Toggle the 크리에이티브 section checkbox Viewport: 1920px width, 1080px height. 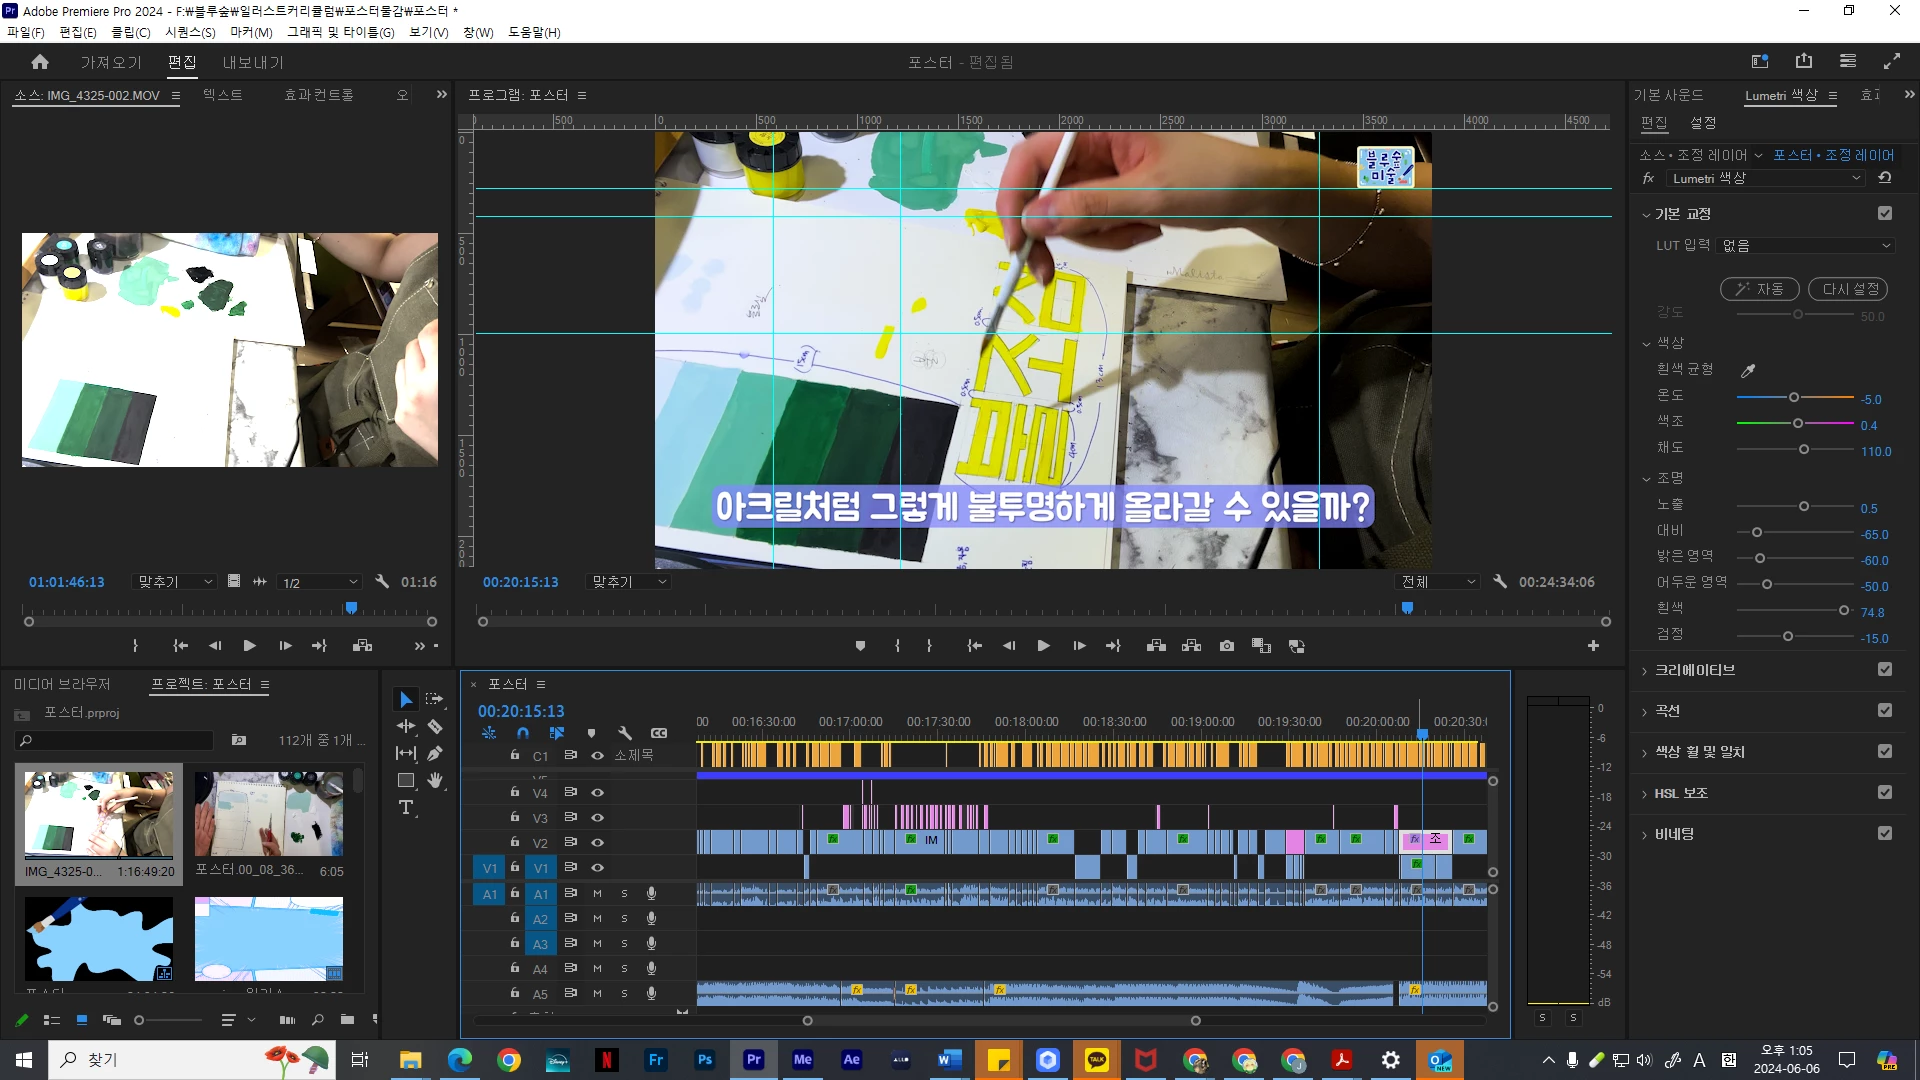[1885, 670]
